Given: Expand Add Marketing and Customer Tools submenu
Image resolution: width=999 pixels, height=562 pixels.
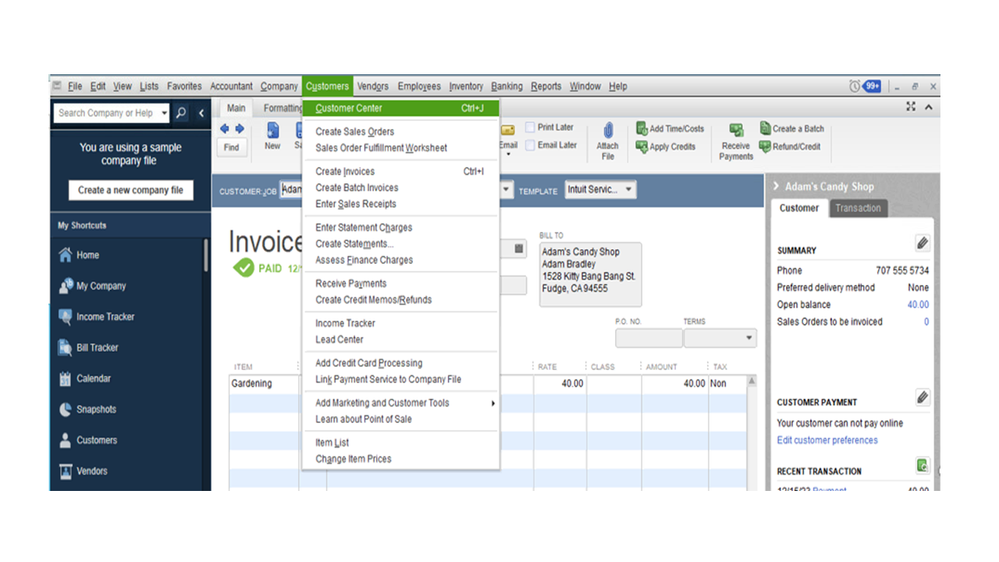Looking at the screenshot, I should [492, 403].
